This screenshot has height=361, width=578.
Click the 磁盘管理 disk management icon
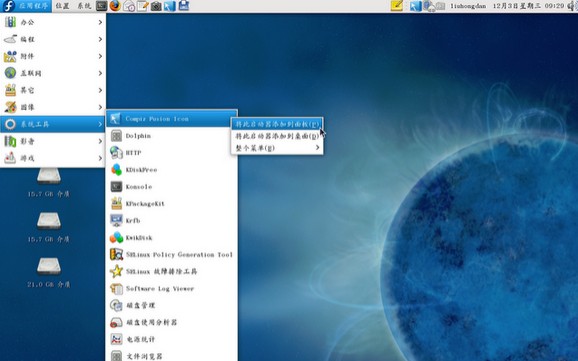[116, 305]
